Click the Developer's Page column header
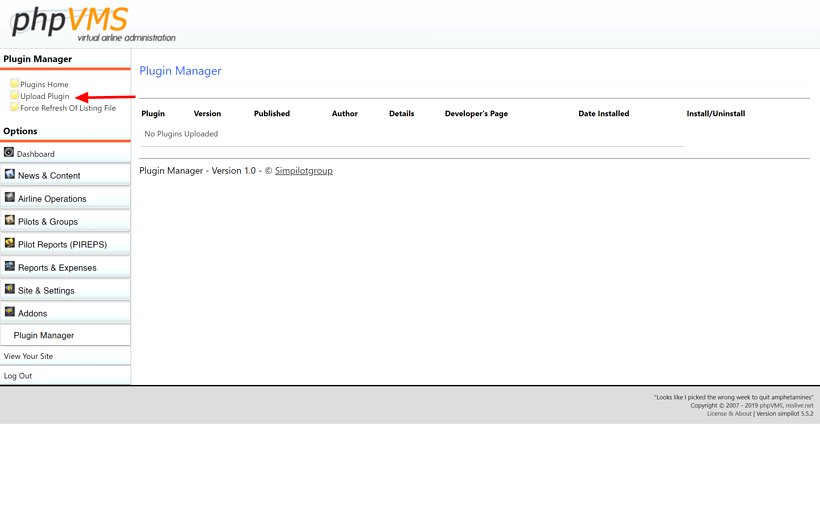The image size is (820, 528). [476, 113]
